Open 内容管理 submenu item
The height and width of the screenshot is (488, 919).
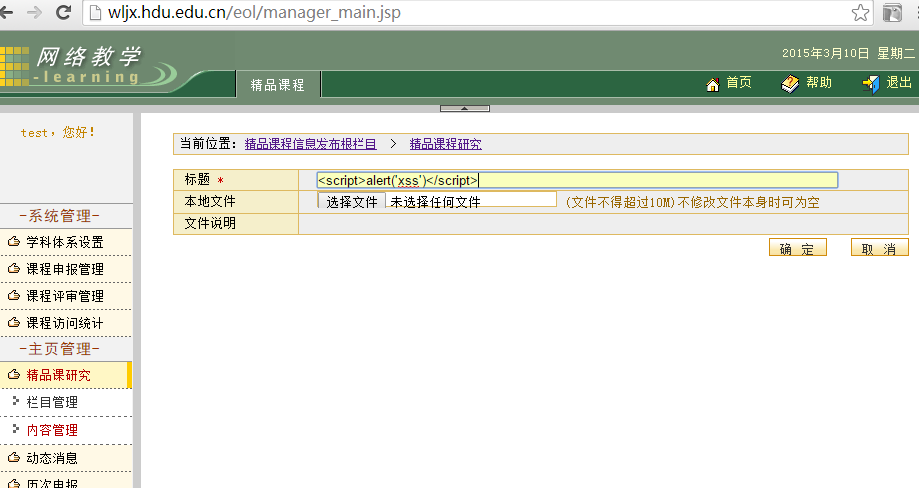click(x=52, y=430)
